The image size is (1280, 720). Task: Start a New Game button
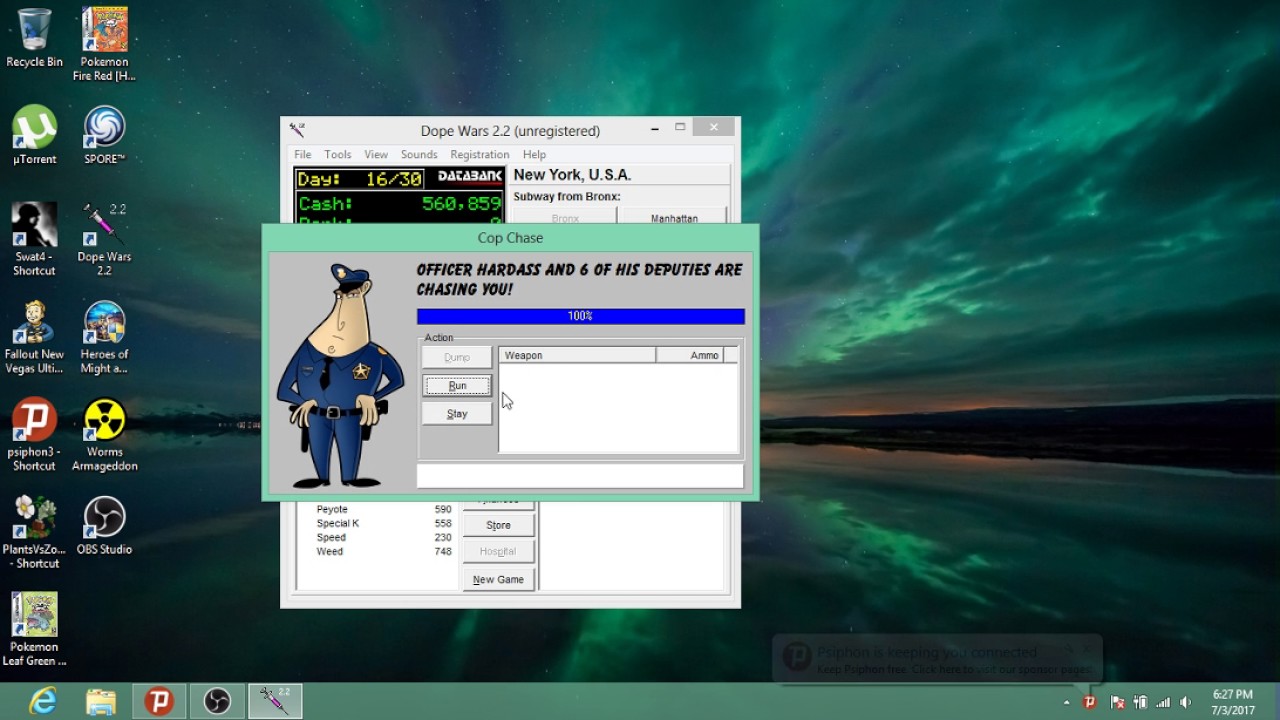[x=498, y=580]
